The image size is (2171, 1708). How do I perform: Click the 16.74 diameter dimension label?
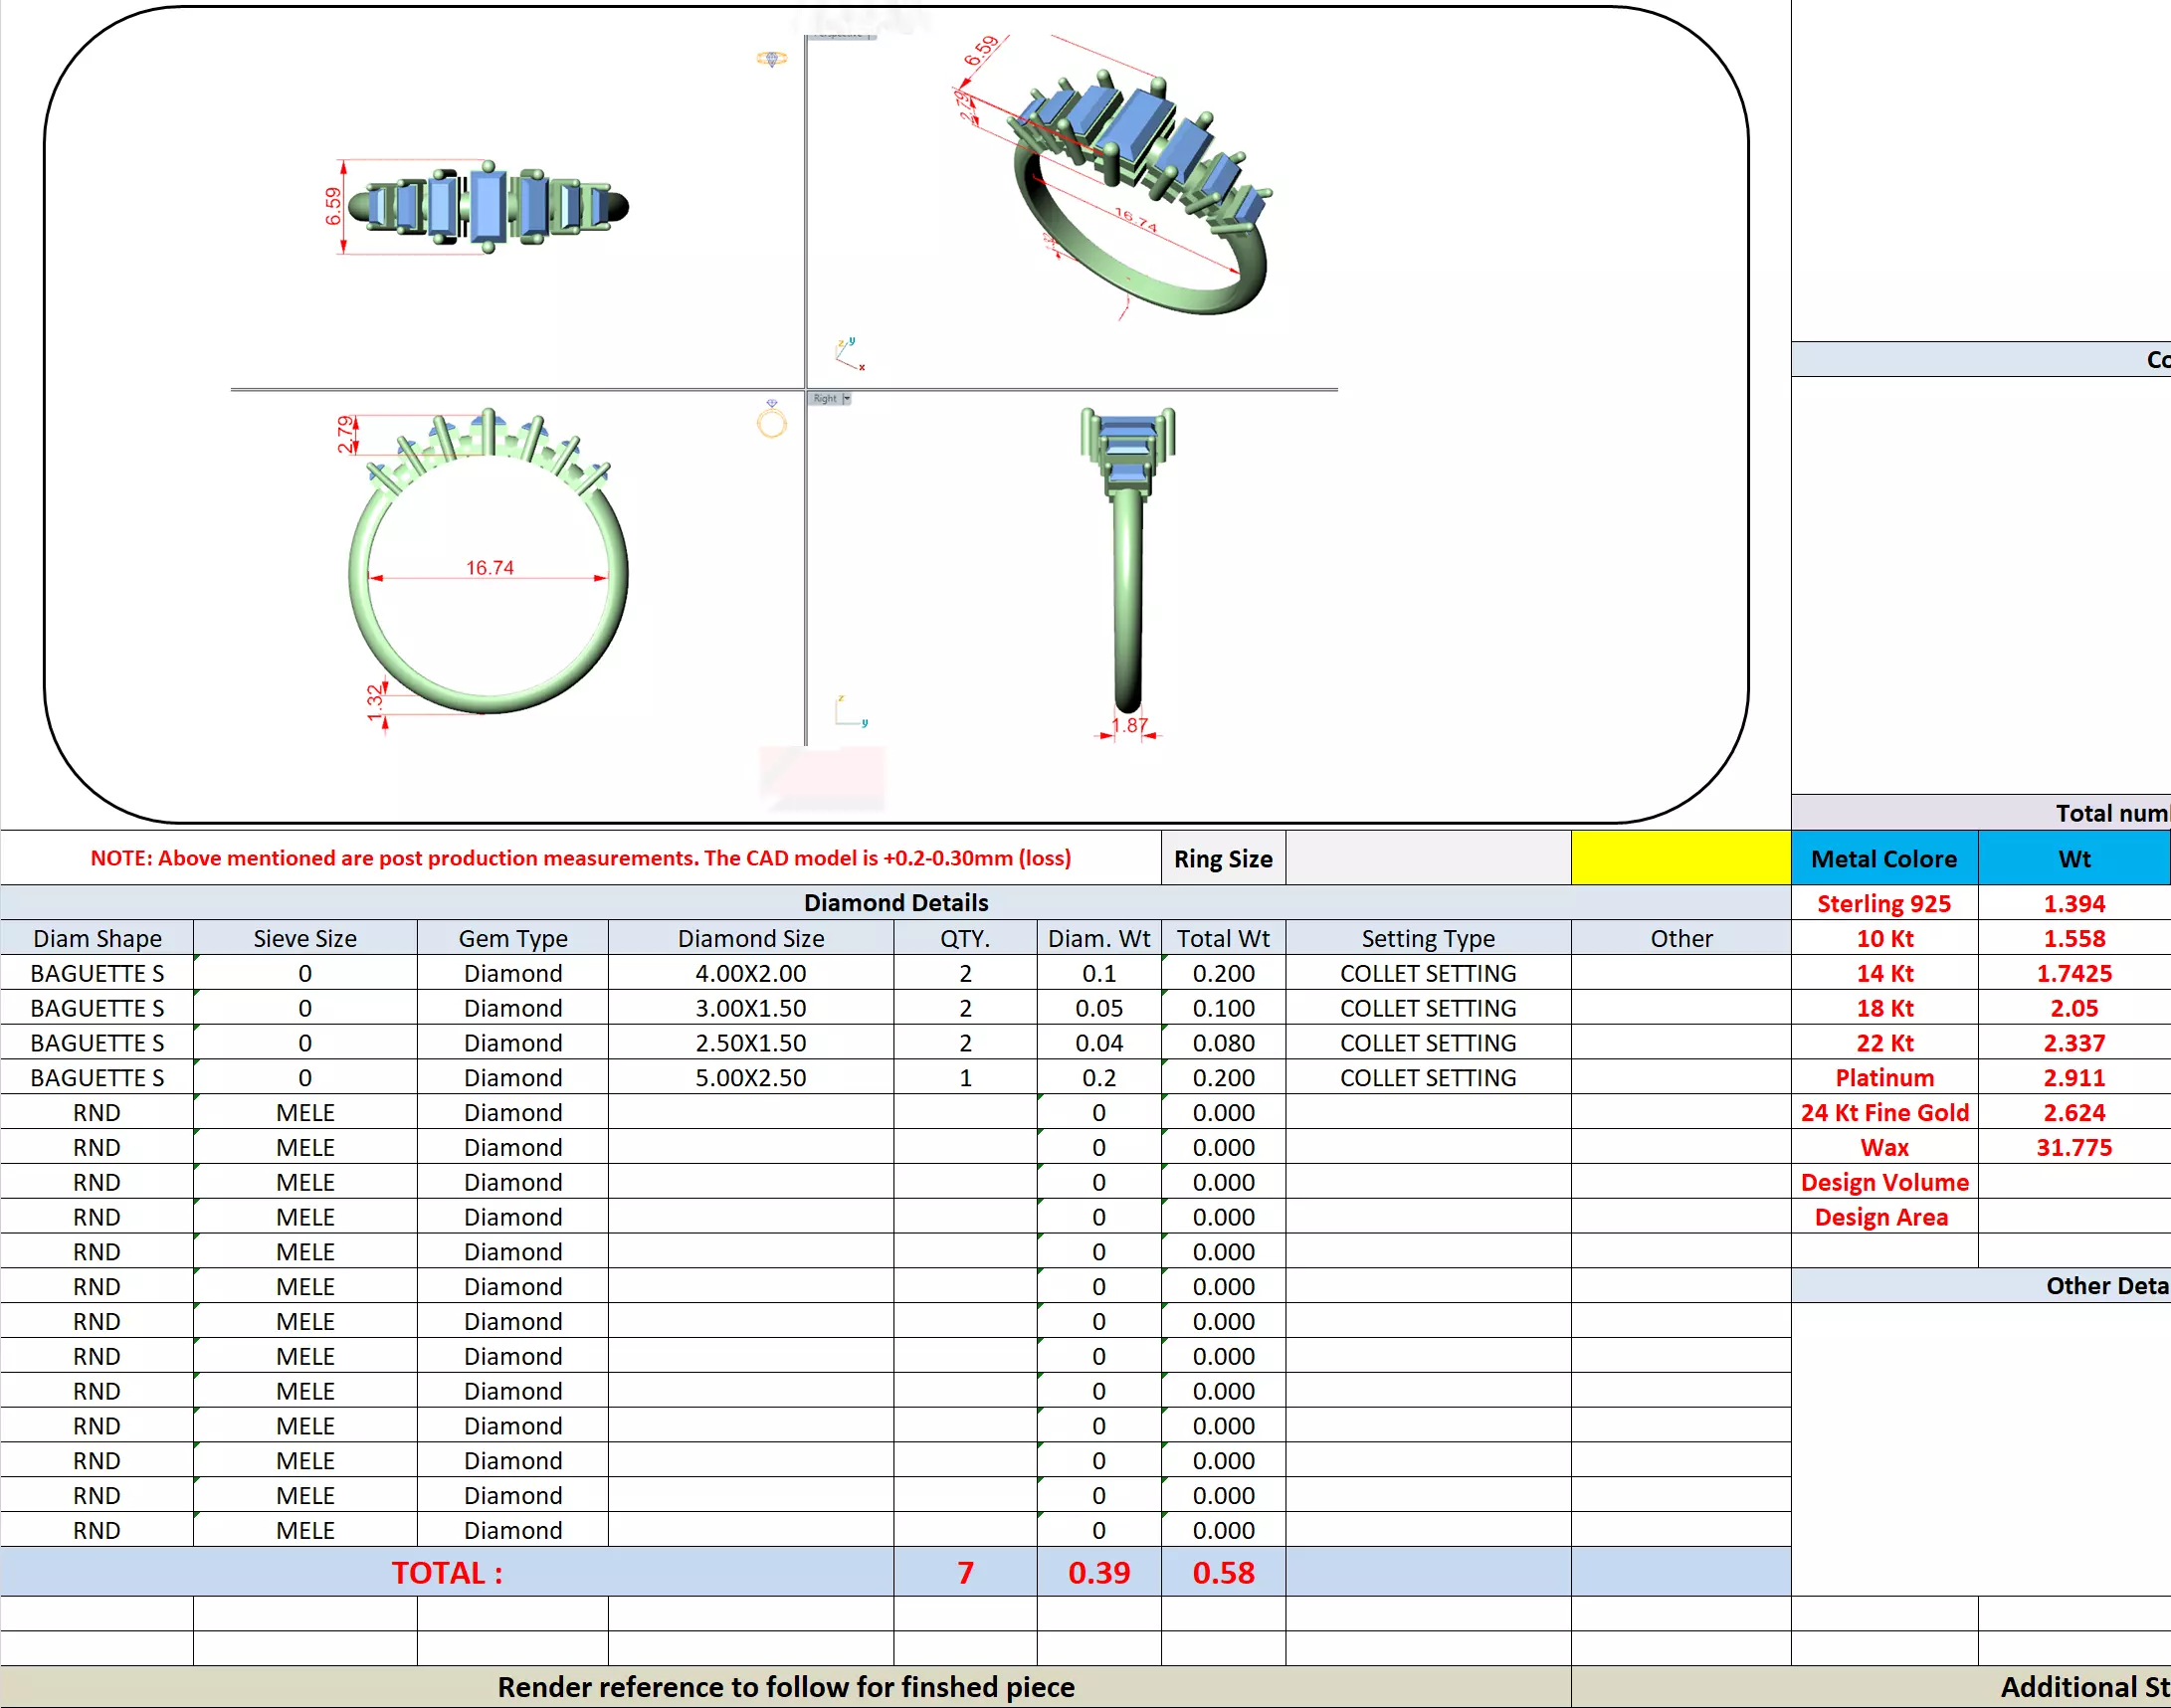point(489,567)
